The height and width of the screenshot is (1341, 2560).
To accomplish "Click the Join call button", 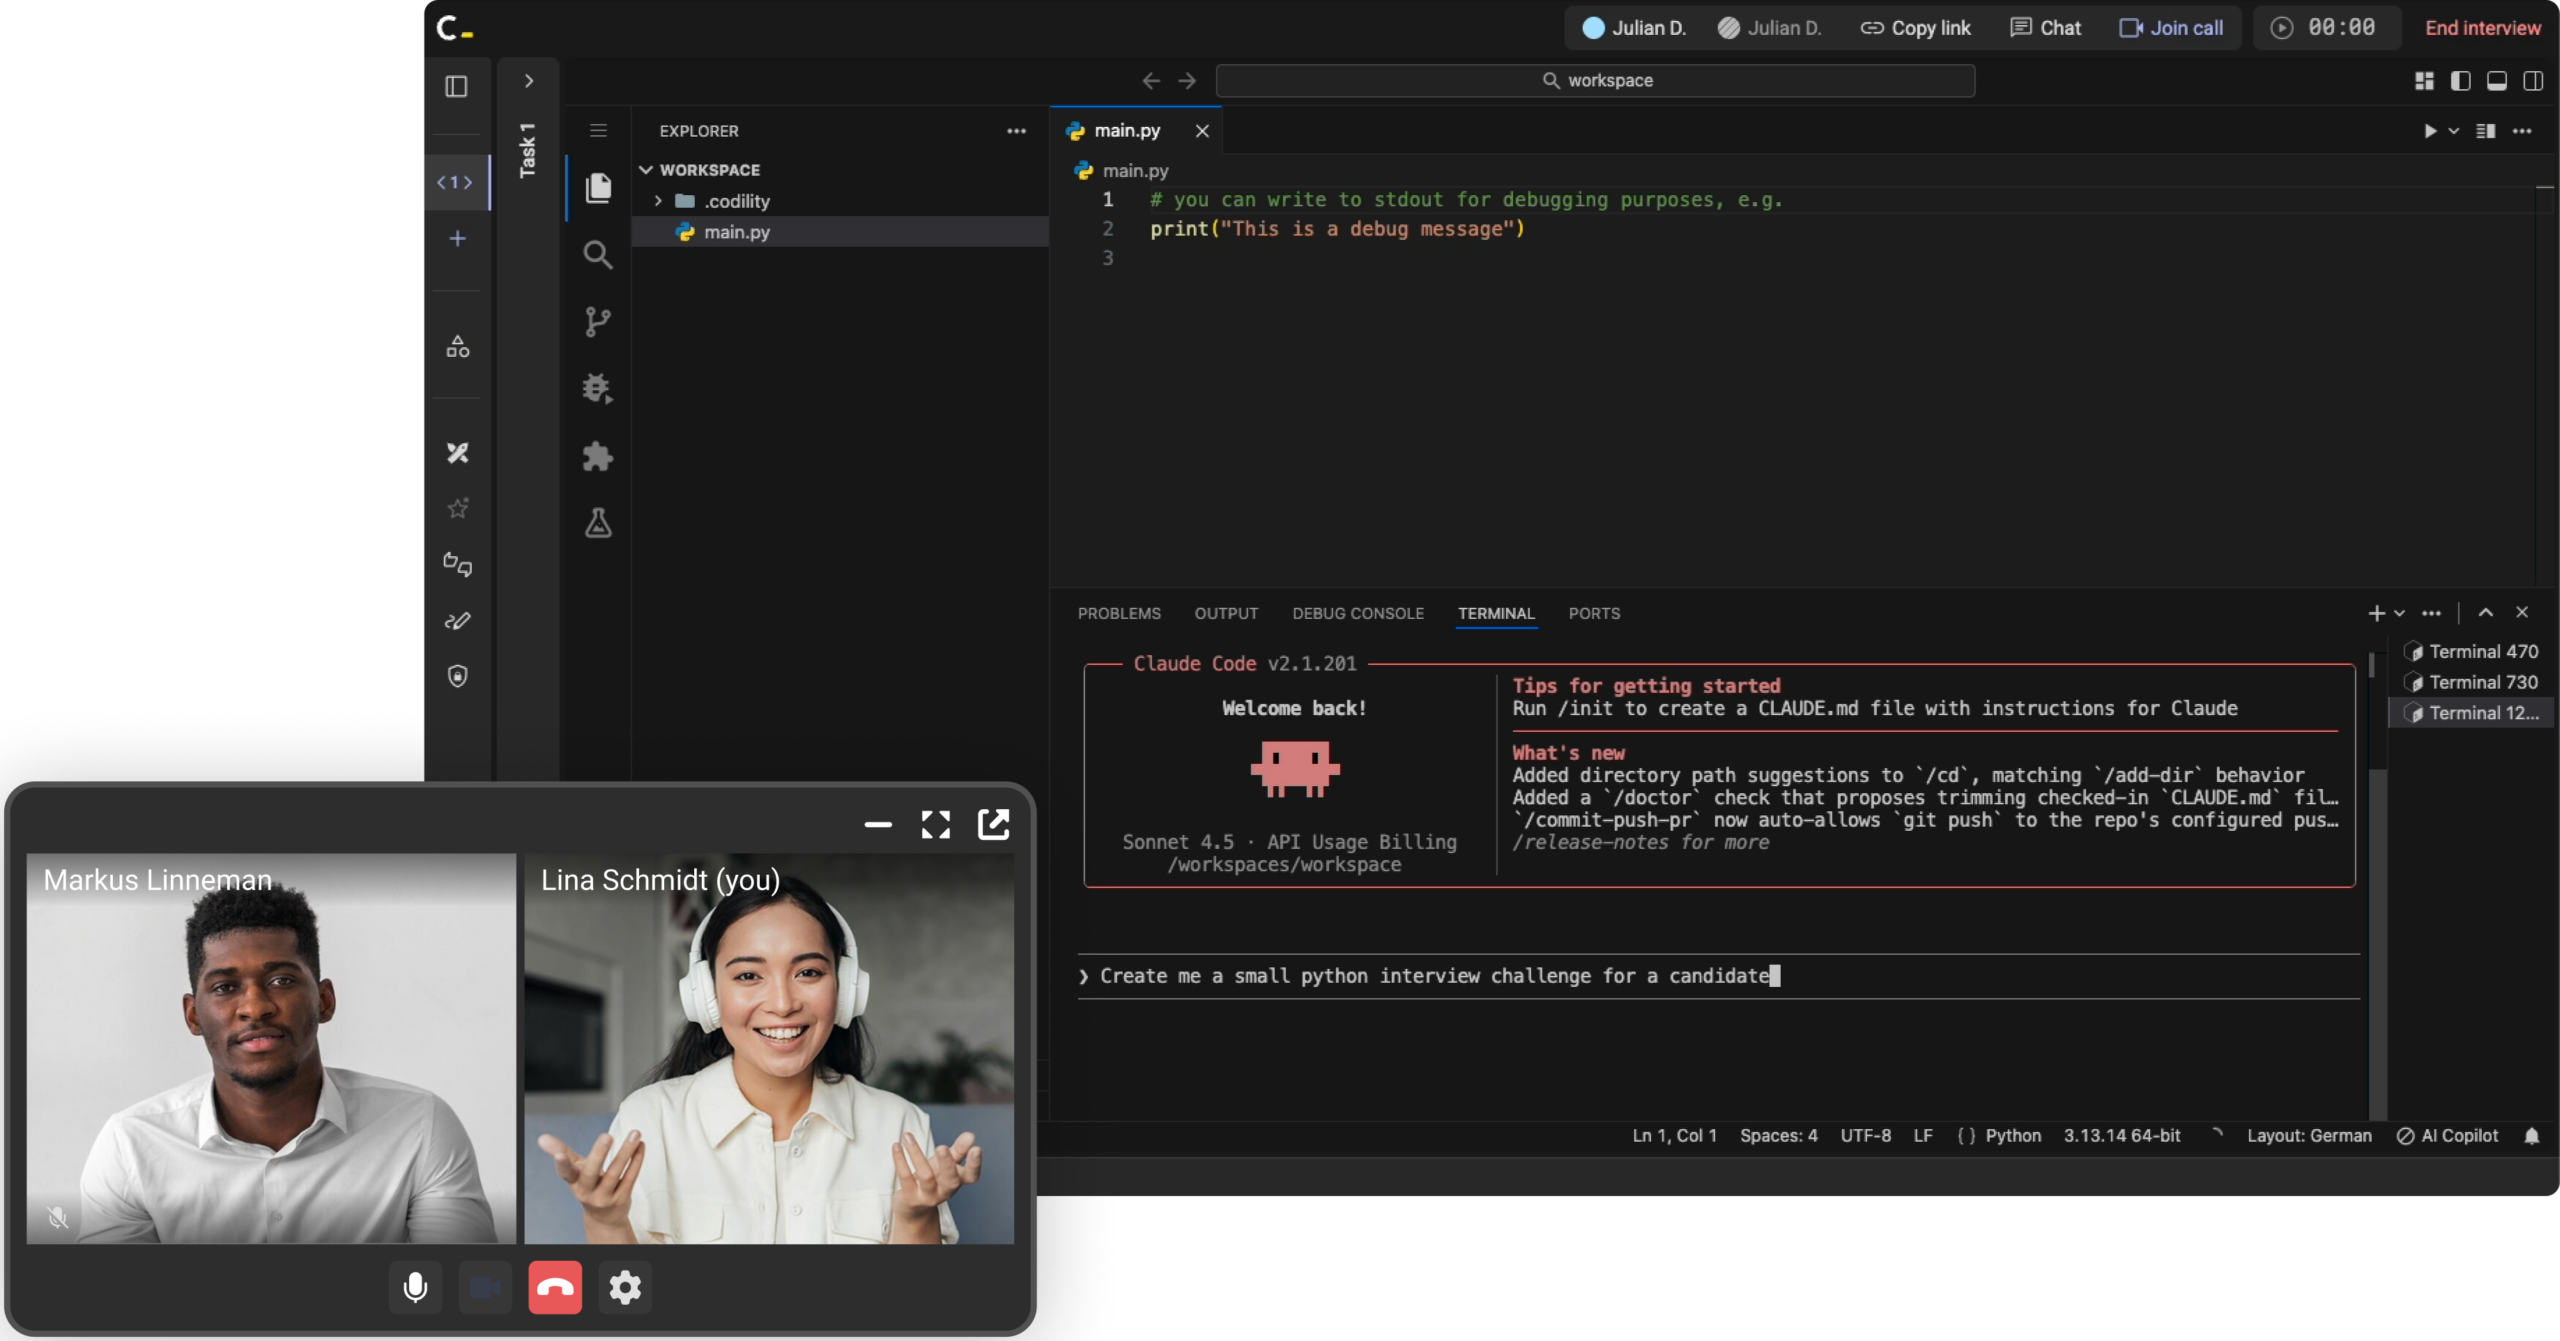I will click(2171, 28).
